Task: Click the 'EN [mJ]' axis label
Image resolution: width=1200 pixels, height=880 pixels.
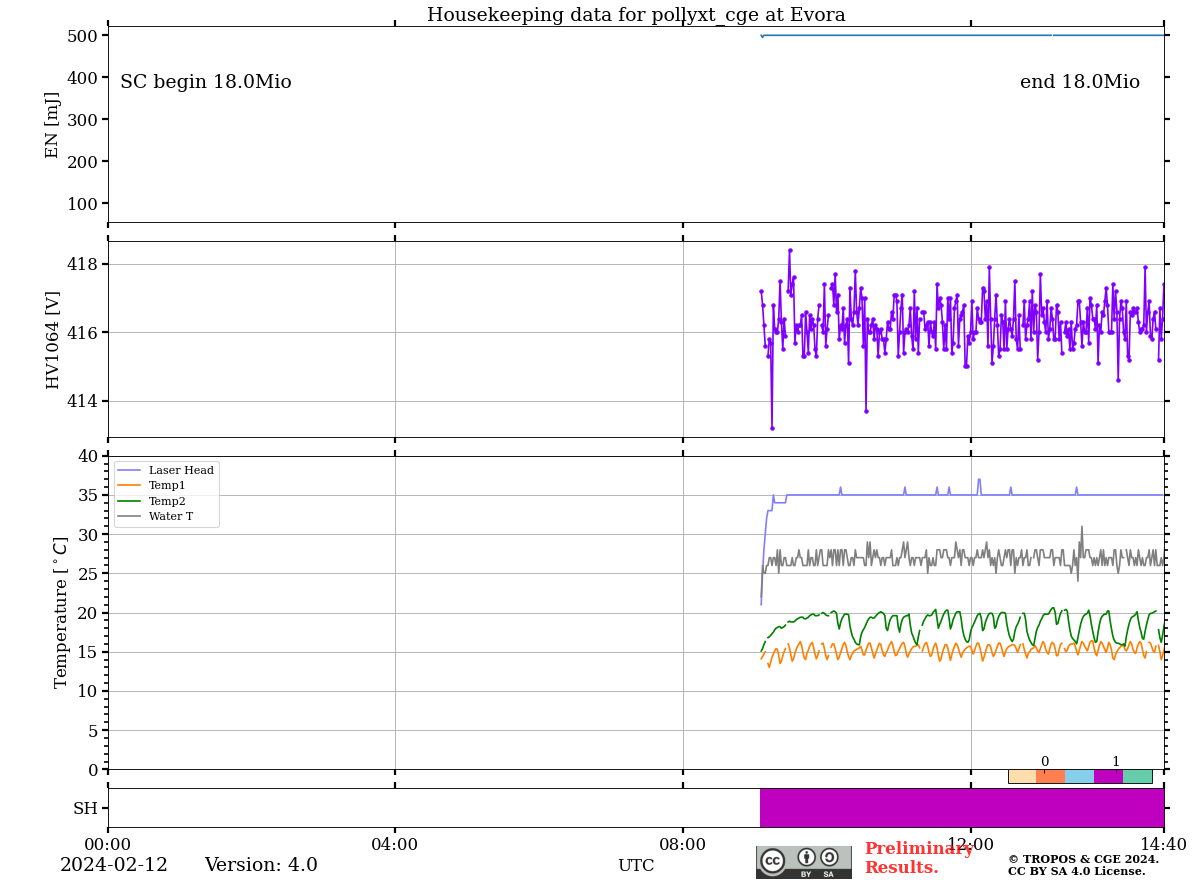Action: (53, 125)
